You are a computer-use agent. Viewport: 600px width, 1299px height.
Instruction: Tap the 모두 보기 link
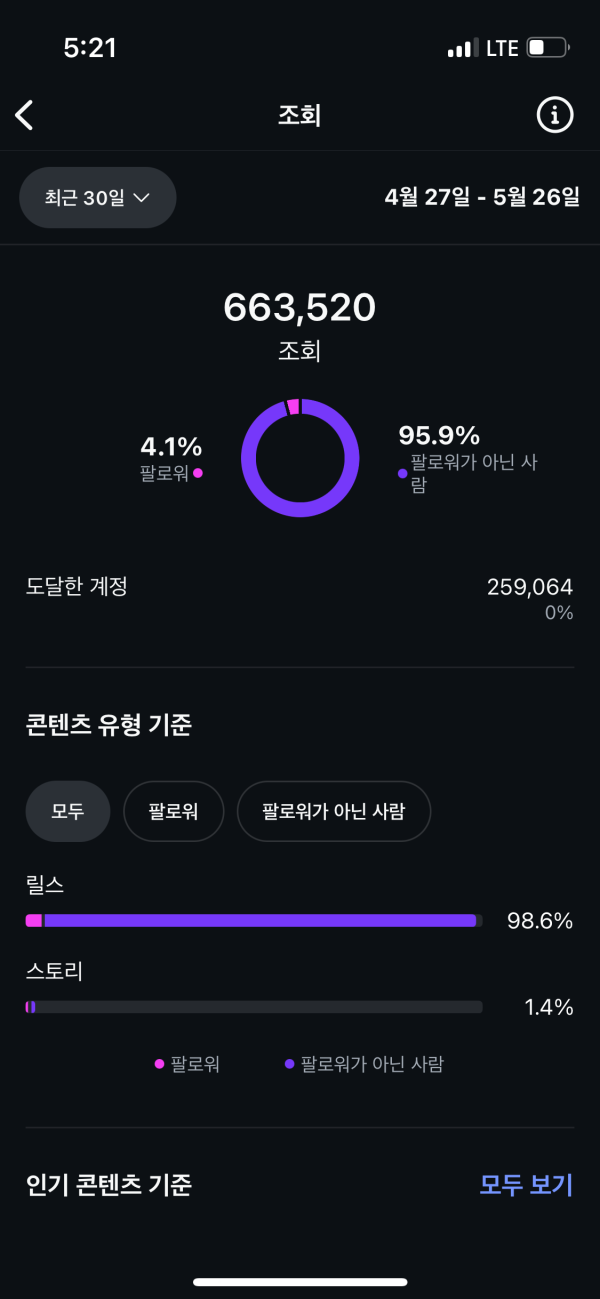526,1185
